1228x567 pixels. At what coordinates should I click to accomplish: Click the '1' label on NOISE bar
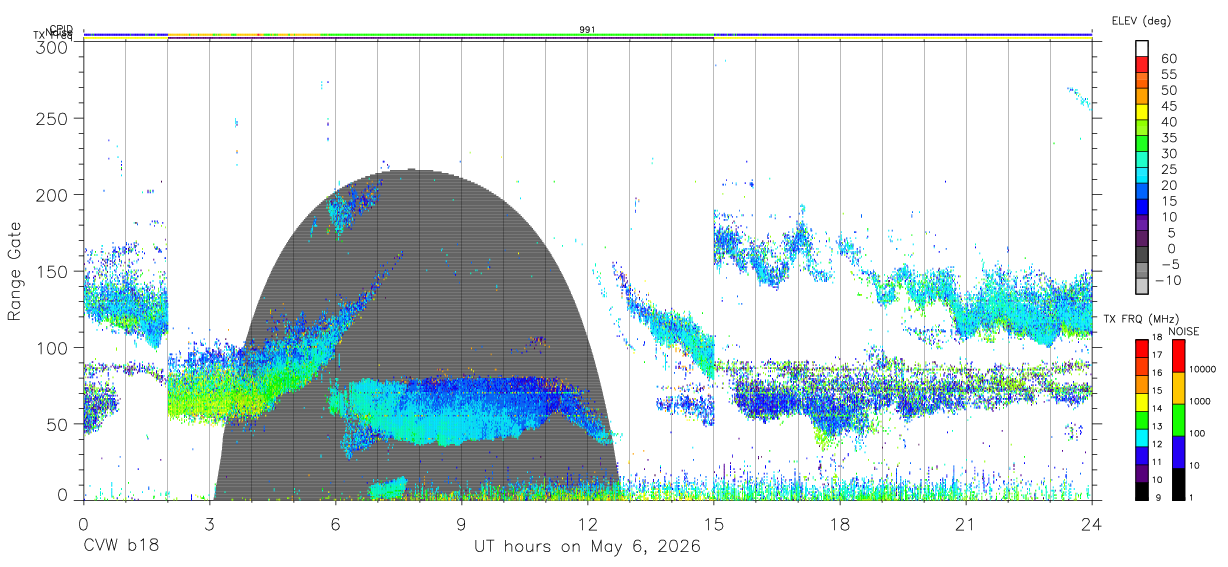(x=1192, y=498)
